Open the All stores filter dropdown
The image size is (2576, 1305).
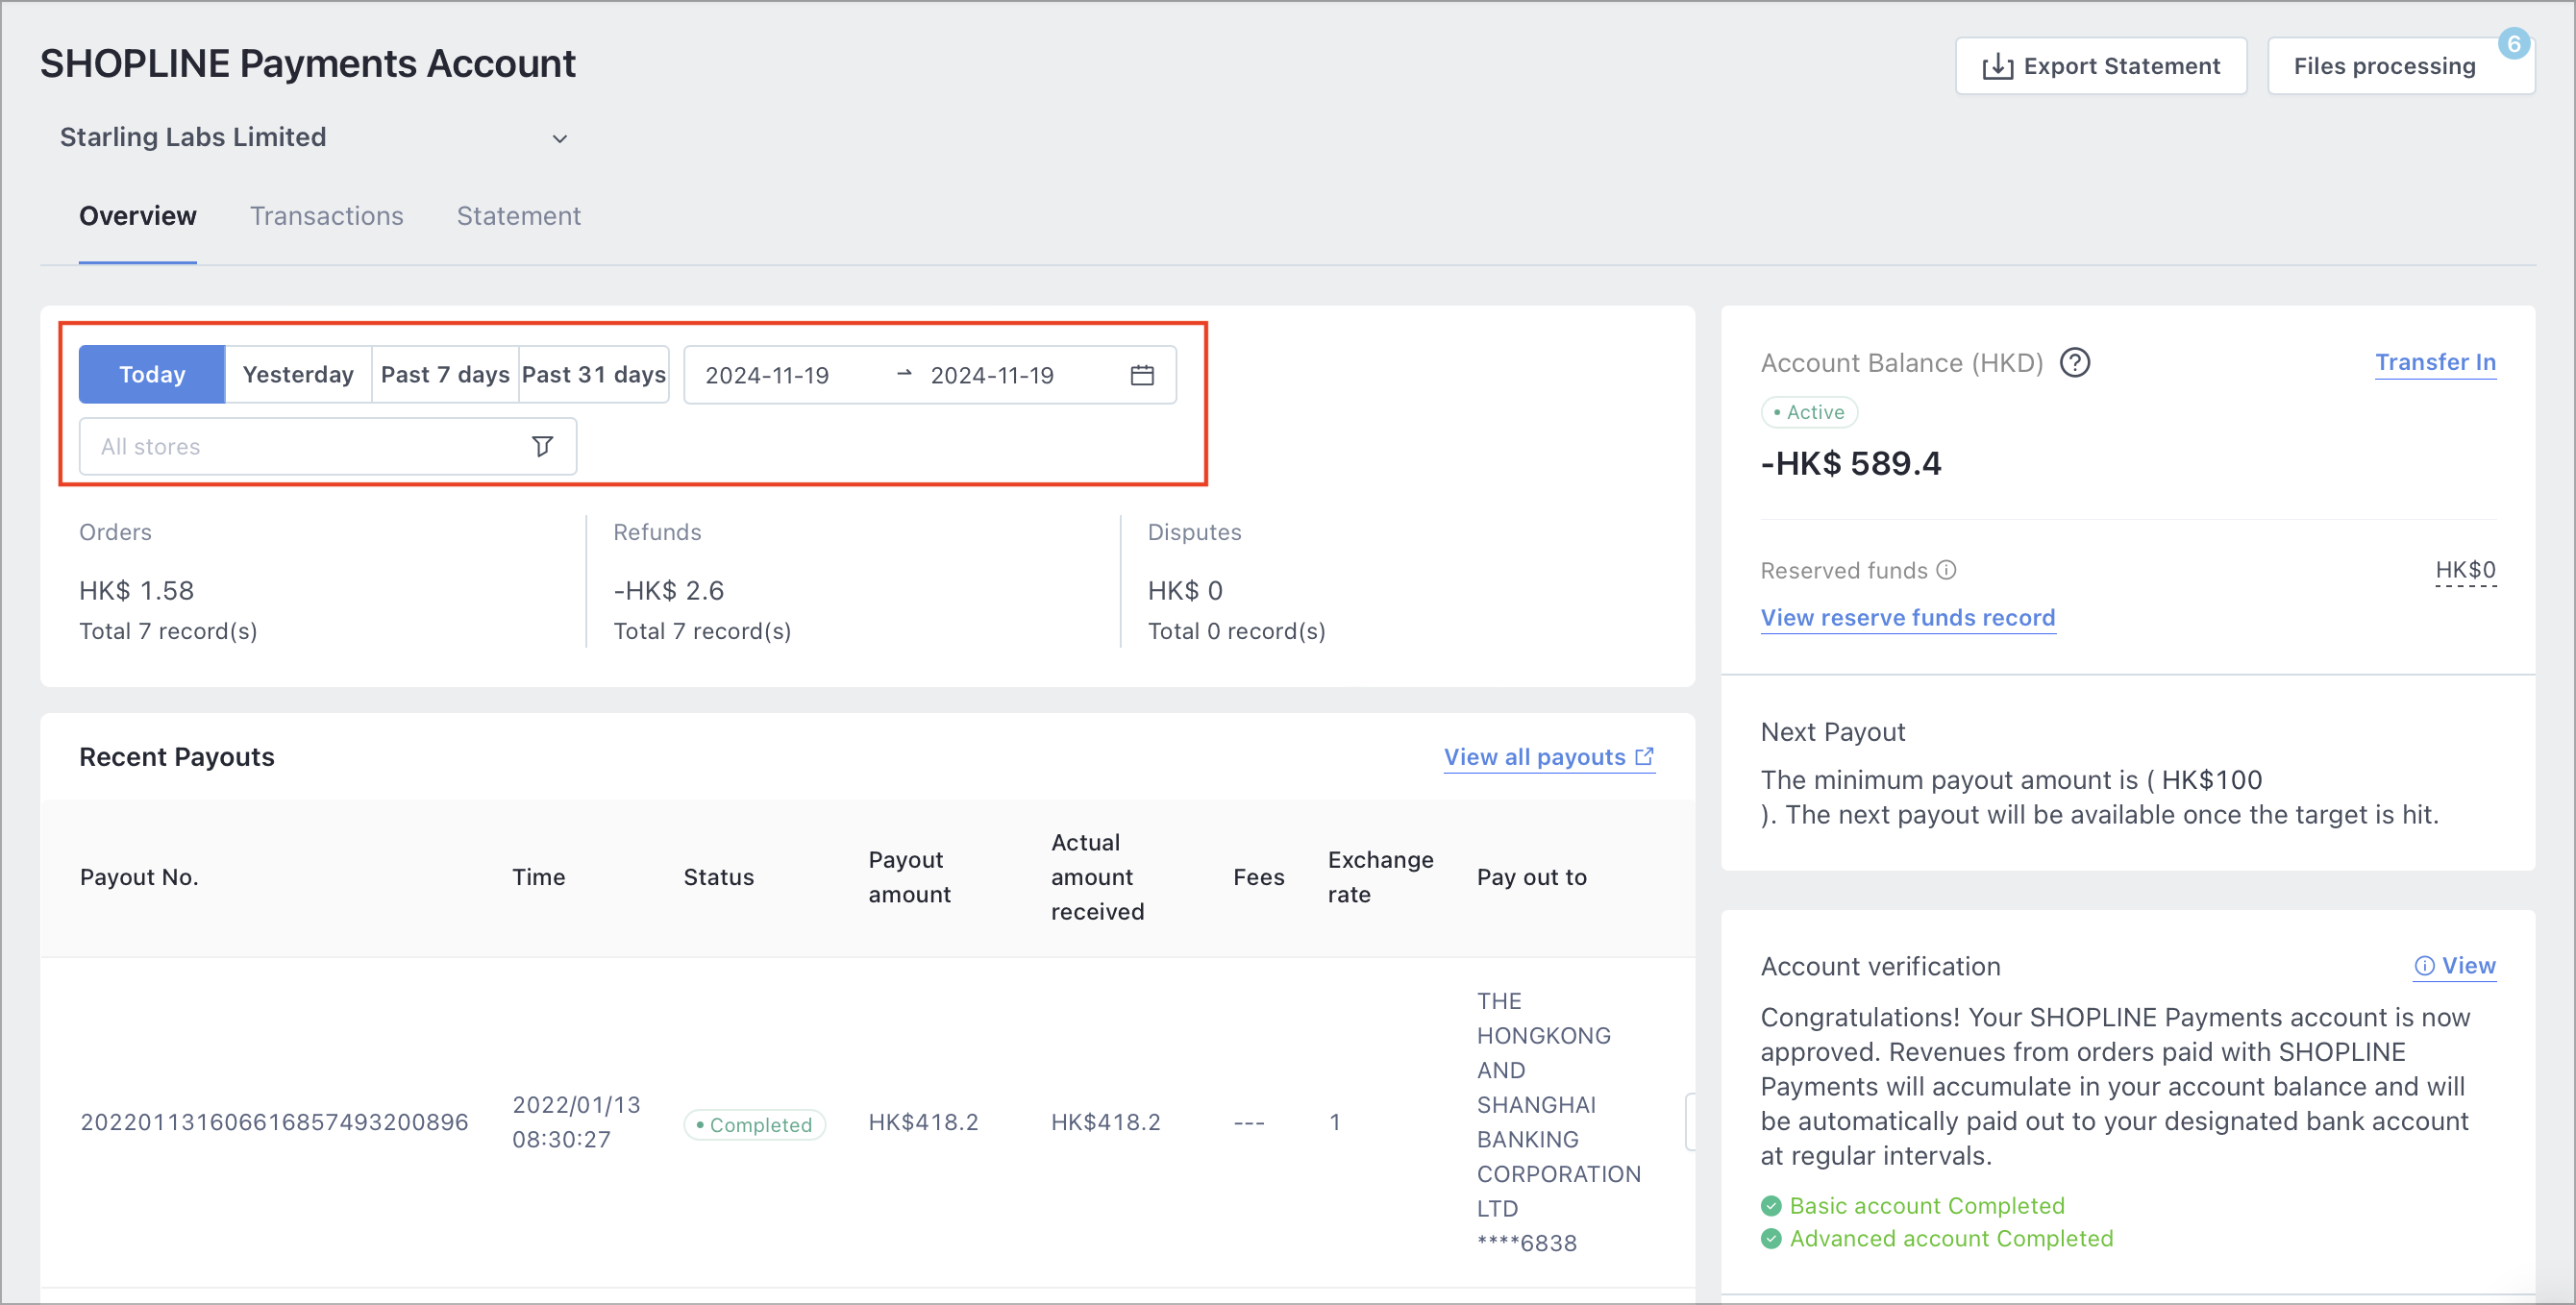[x=328, y=446]
